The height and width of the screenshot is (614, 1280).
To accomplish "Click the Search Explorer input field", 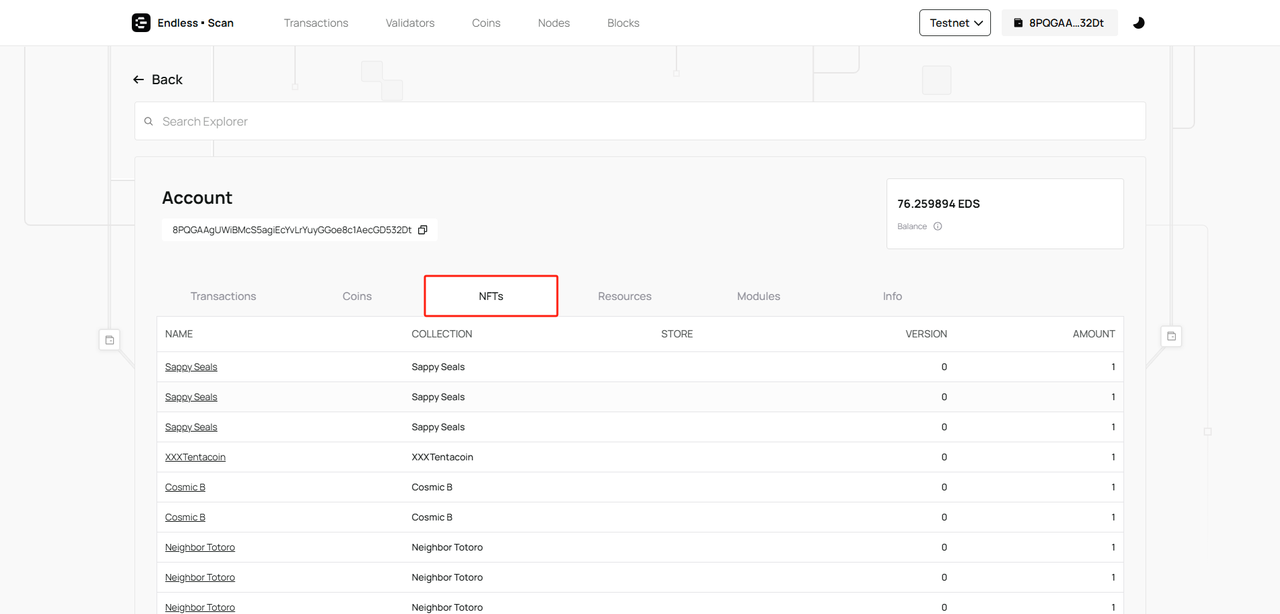I will [640, 122].
